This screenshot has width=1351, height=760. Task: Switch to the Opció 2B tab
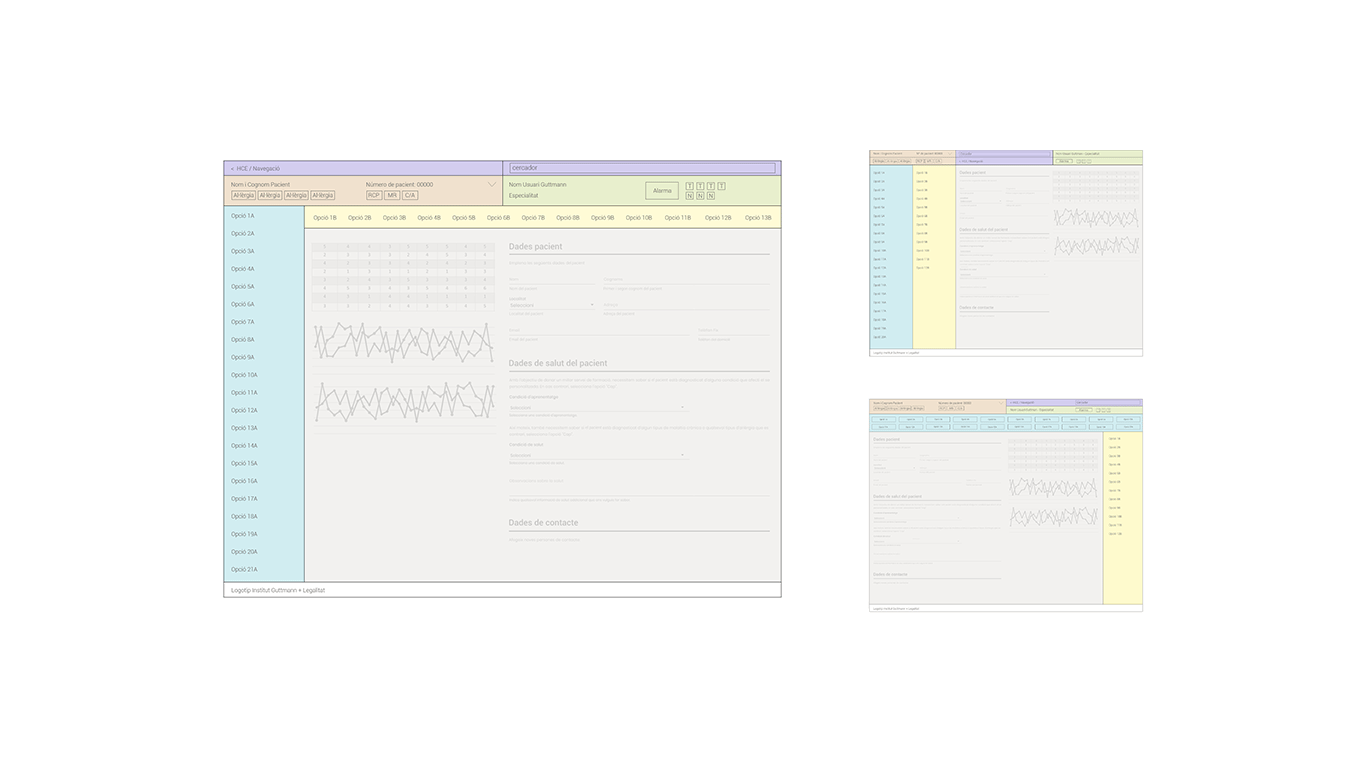click(x=360, y=218)
